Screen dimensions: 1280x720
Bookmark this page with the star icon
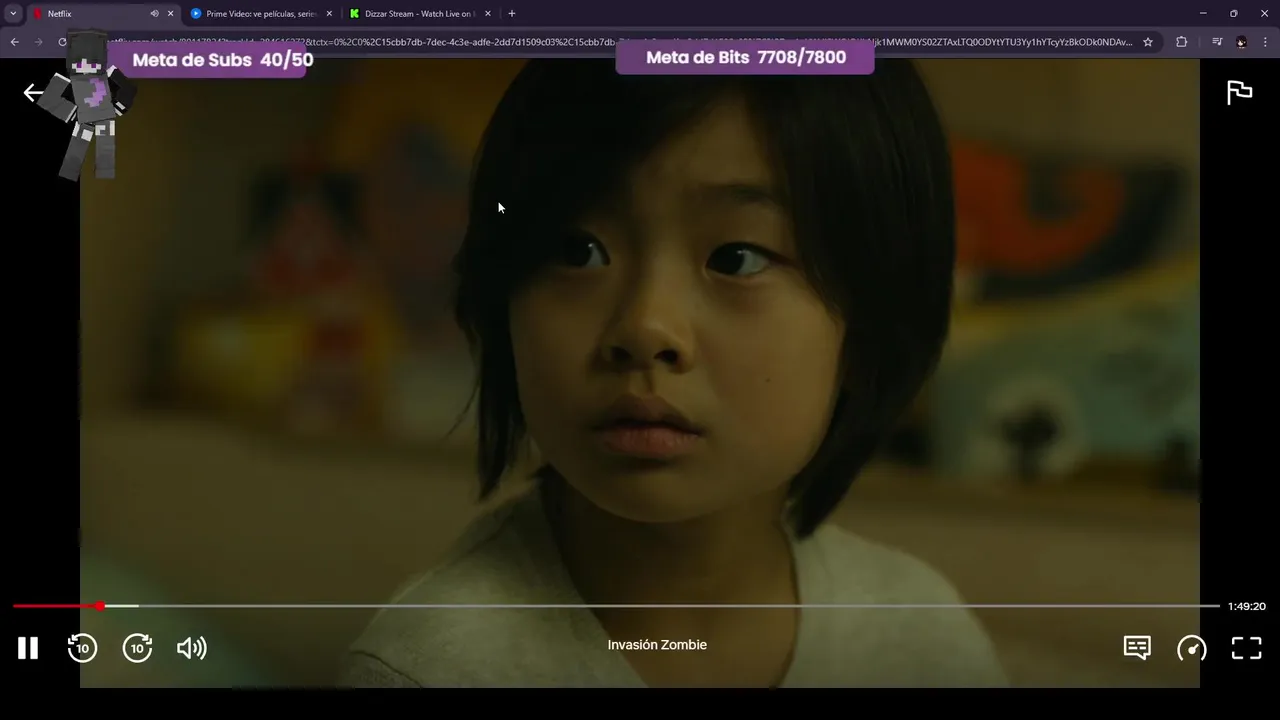(1148, 42)
